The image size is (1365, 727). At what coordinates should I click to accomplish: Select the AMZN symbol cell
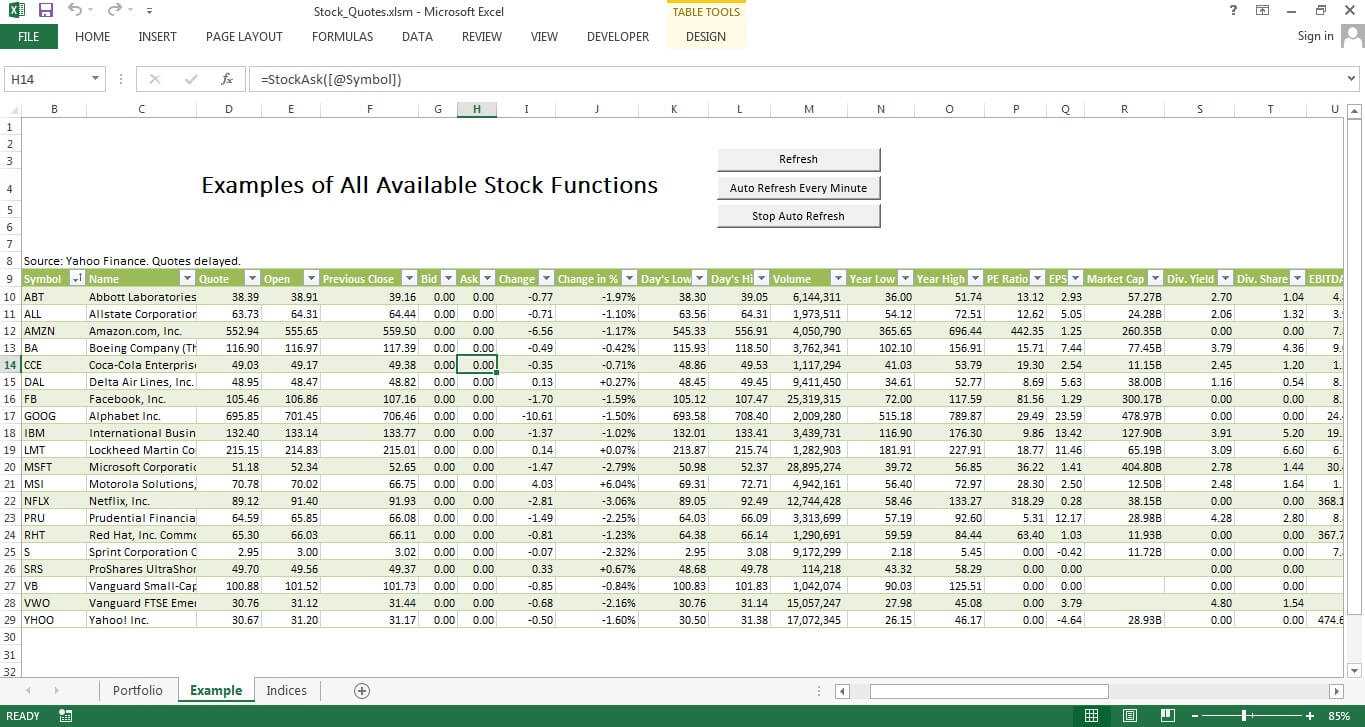(x=54, y=331)
